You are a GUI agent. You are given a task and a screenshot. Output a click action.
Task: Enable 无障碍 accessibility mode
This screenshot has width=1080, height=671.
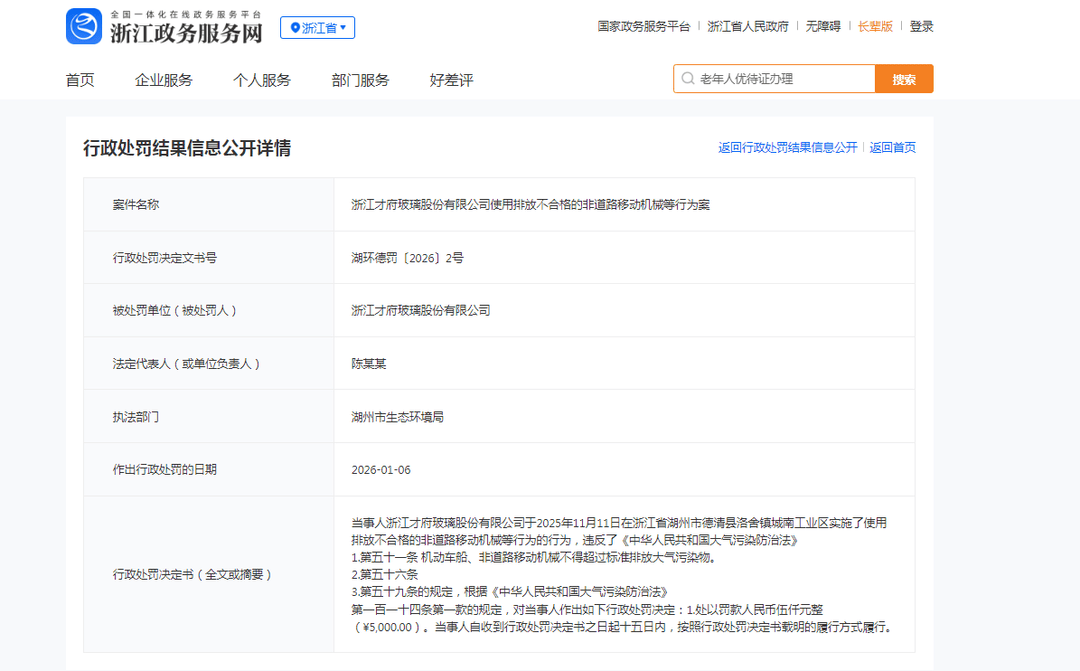pyautogui.click(x=823, y=27)
